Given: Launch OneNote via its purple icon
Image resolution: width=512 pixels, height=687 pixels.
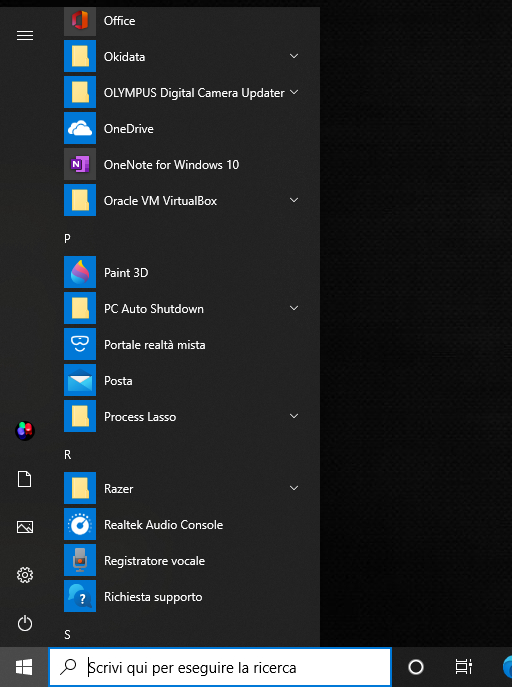Looking at the screenshot, I should click(80, 164).
